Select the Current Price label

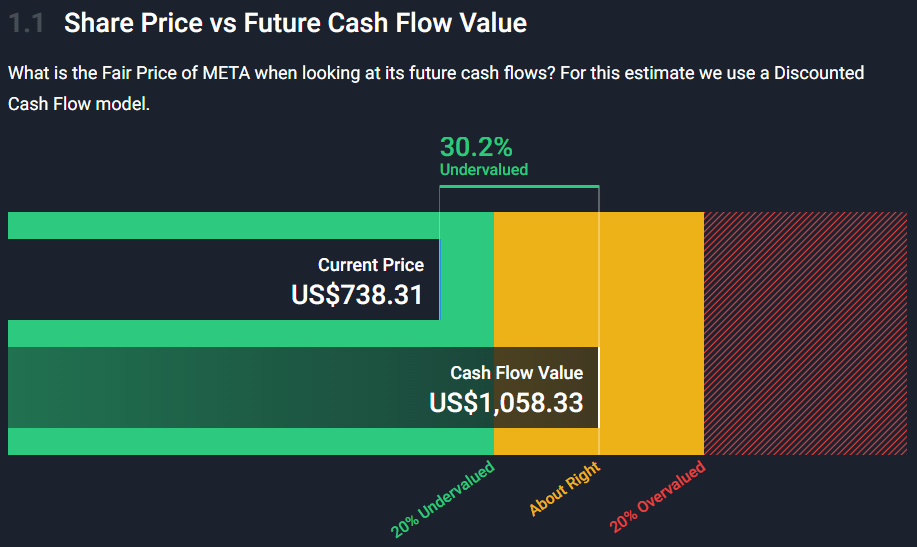click(x=370, y=265)
